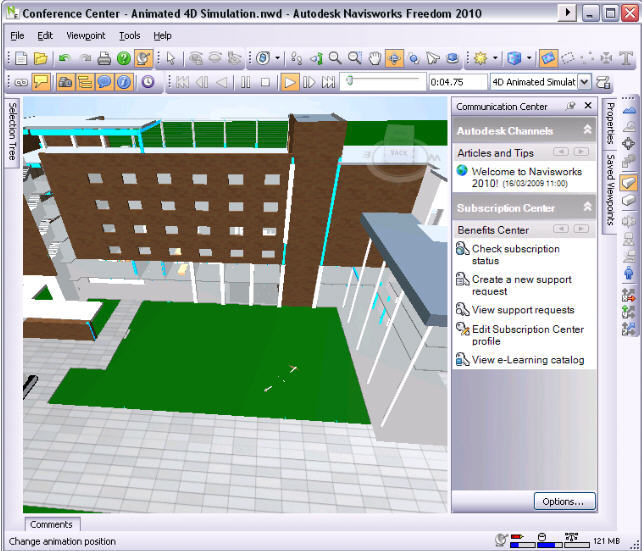Image resolution: width=642 pixels, height=551 pixels.
Task: Choose the Select arrow cursor tool
Action: point(171,59)
